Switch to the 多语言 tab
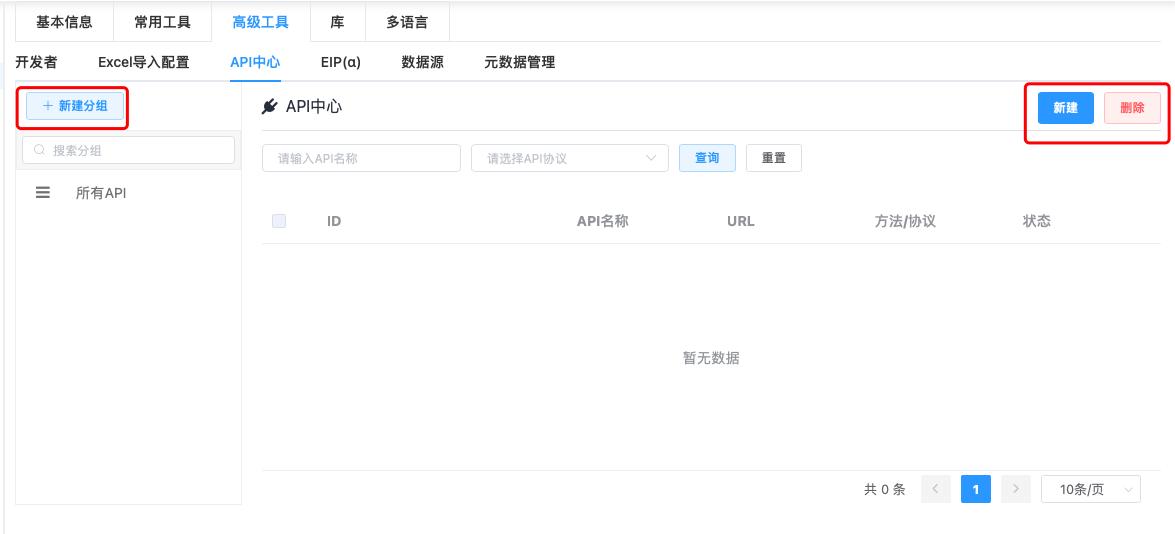 pyautogui.click(x=407, y=22)
